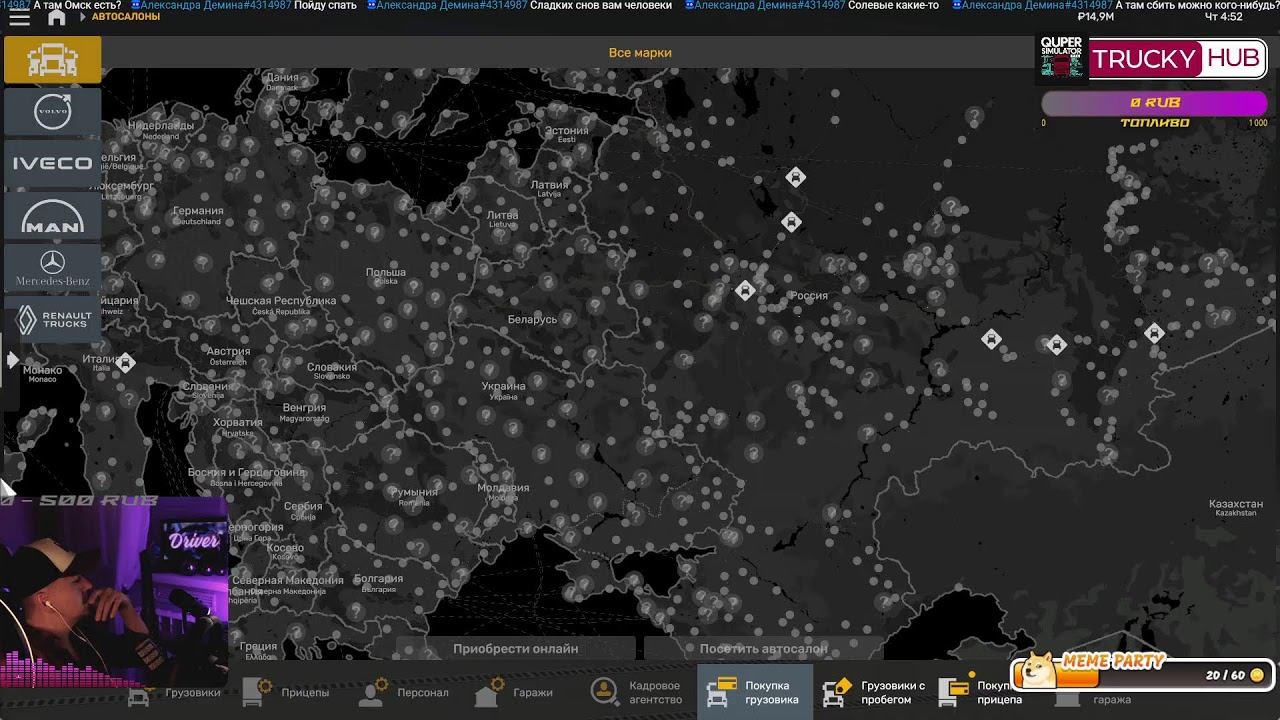This screenshot has width=1280, height=720.
Task: Click the Польша label on the map
Action: (386, 272)
